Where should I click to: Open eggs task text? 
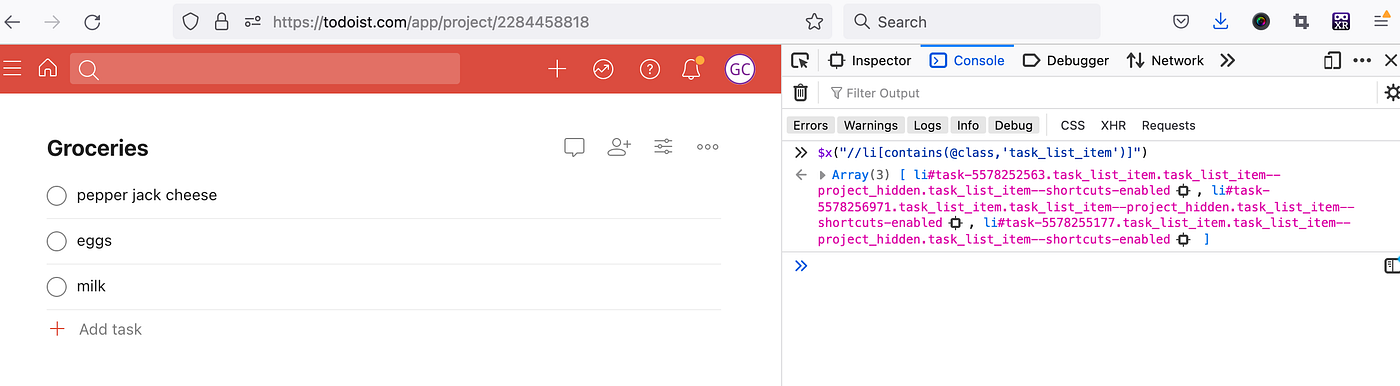94,241
